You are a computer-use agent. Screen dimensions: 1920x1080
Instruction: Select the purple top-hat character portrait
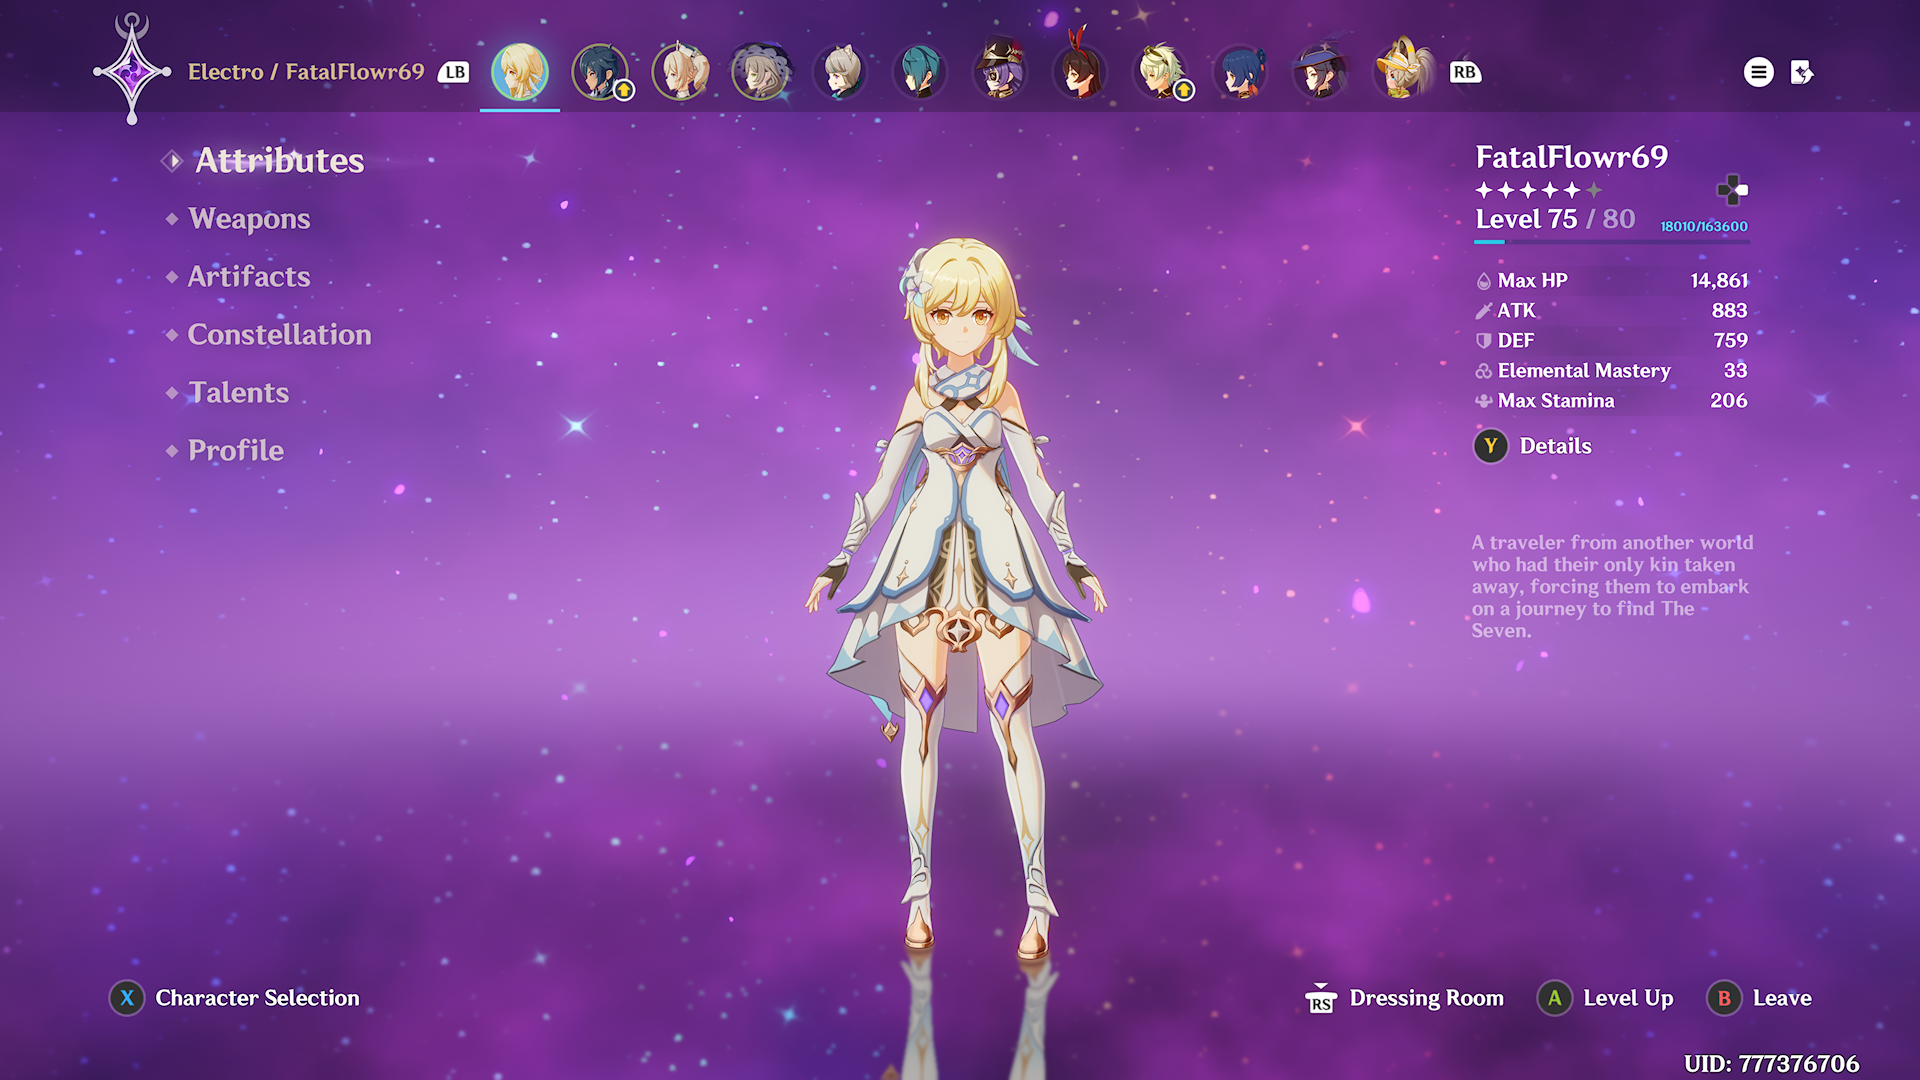point(1000,72)
